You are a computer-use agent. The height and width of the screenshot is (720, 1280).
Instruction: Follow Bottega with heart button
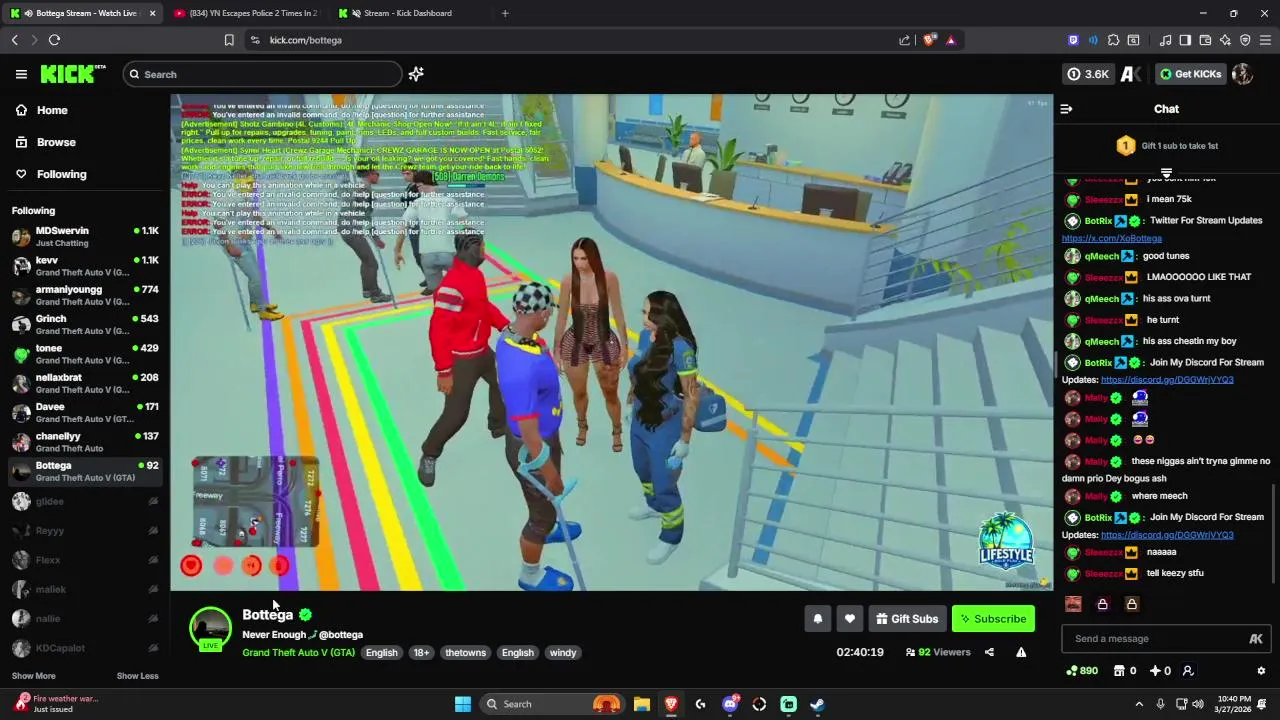[850, 619]
